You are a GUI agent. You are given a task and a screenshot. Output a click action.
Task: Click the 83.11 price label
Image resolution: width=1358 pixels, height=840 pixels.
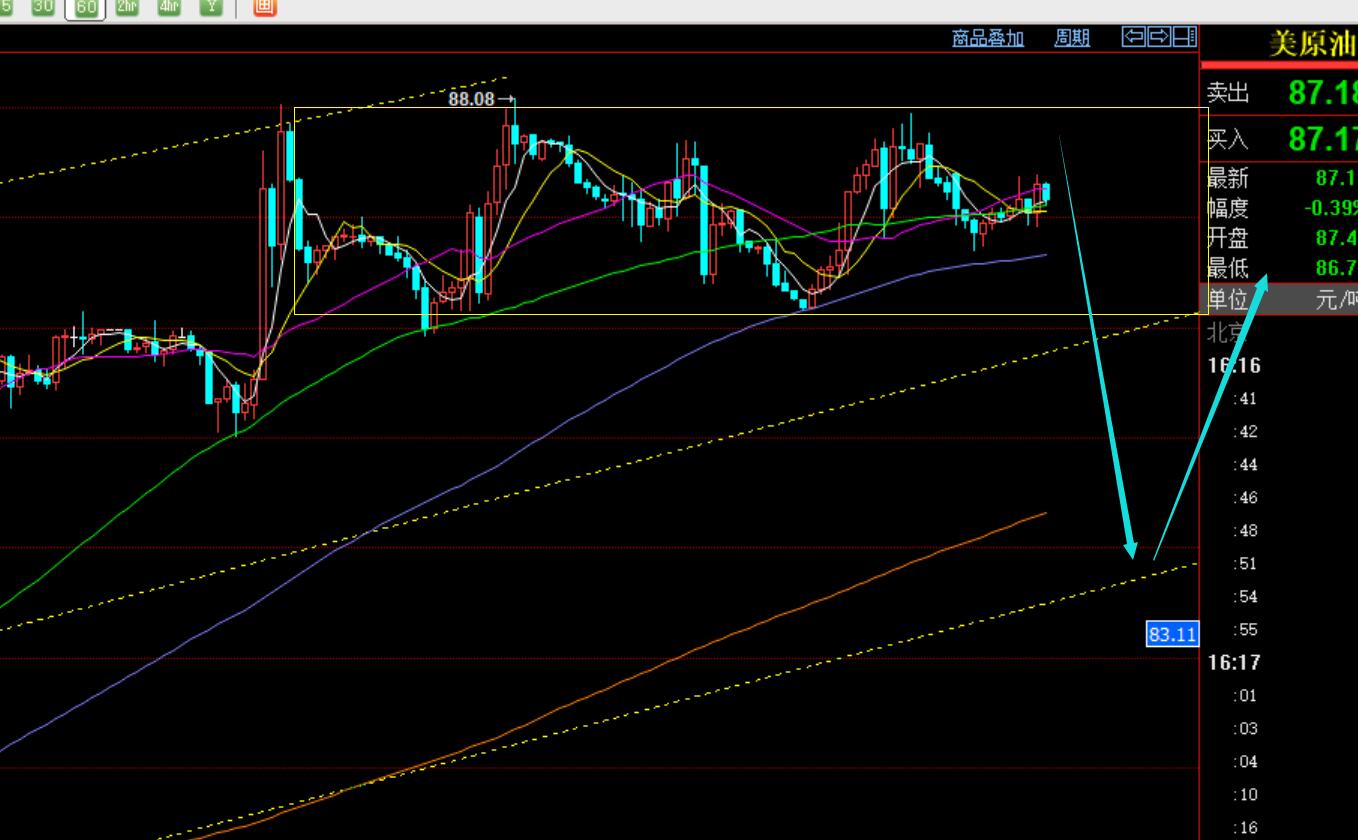coord(1172,634)
